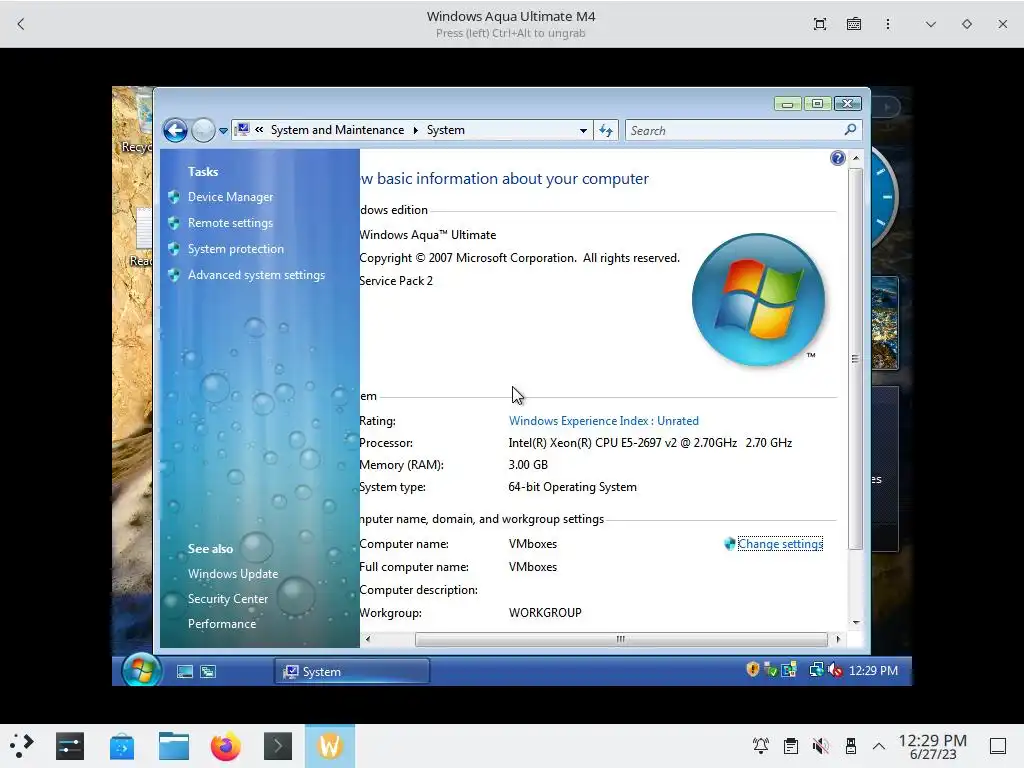Click Advanced system settings shield icon
This screenshot has width=1024, height=768.
[174, 275]
